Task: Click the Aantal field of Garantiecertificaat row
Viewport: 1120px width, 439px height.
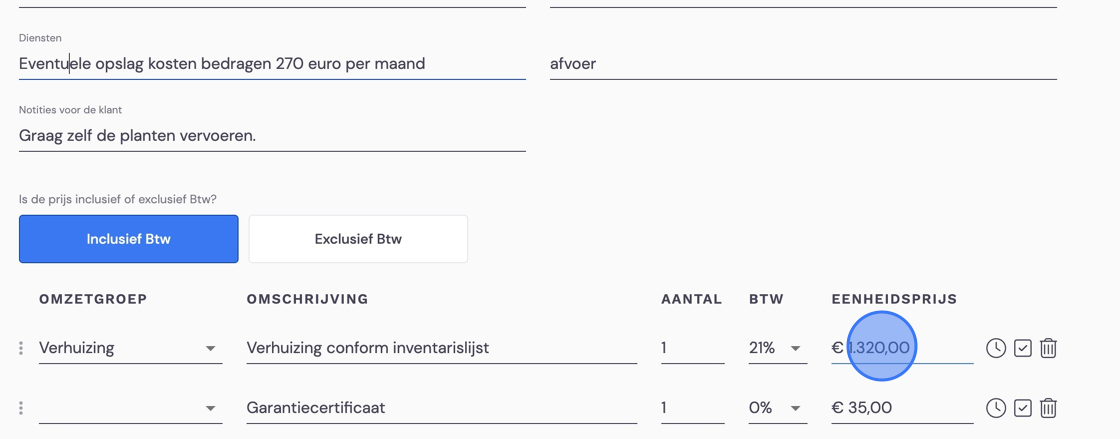Action: [693, 408]
